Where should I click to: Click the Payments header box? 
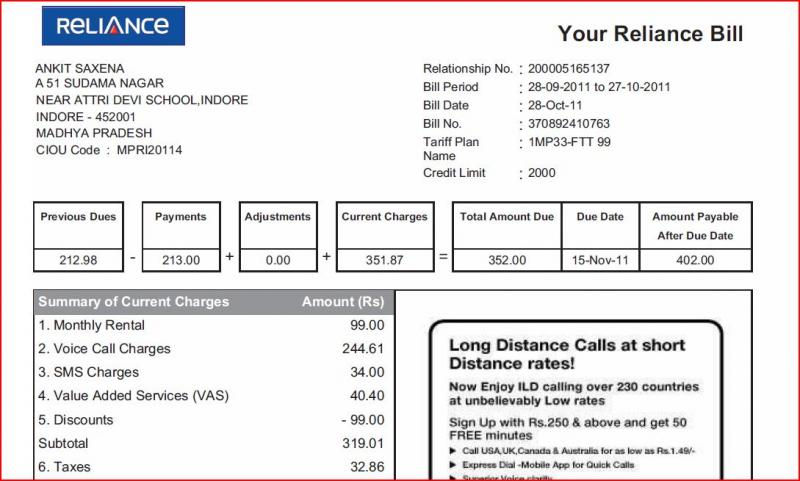[181, 225]
